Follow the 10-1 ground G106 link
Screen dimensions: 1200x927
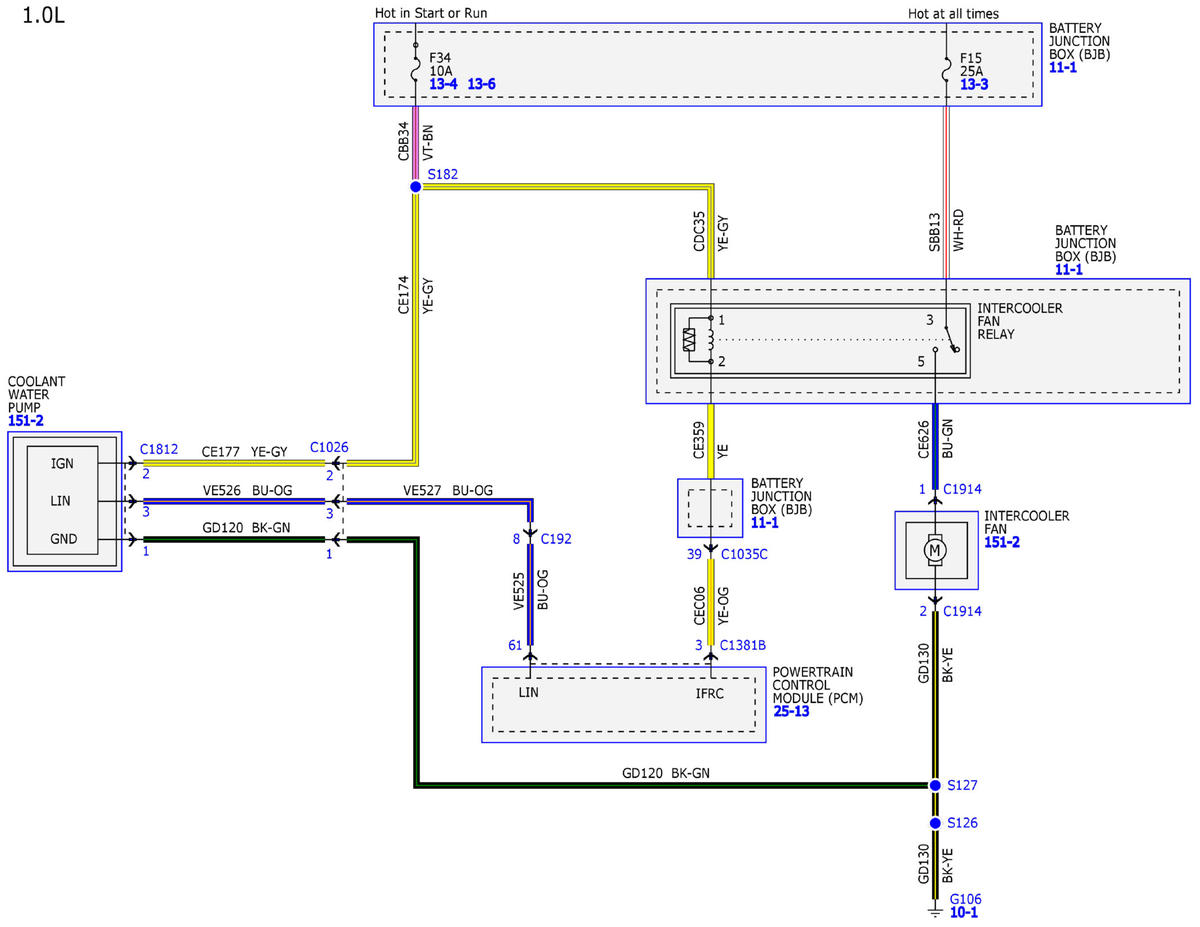pyautogui.click(x=965, y=914)
